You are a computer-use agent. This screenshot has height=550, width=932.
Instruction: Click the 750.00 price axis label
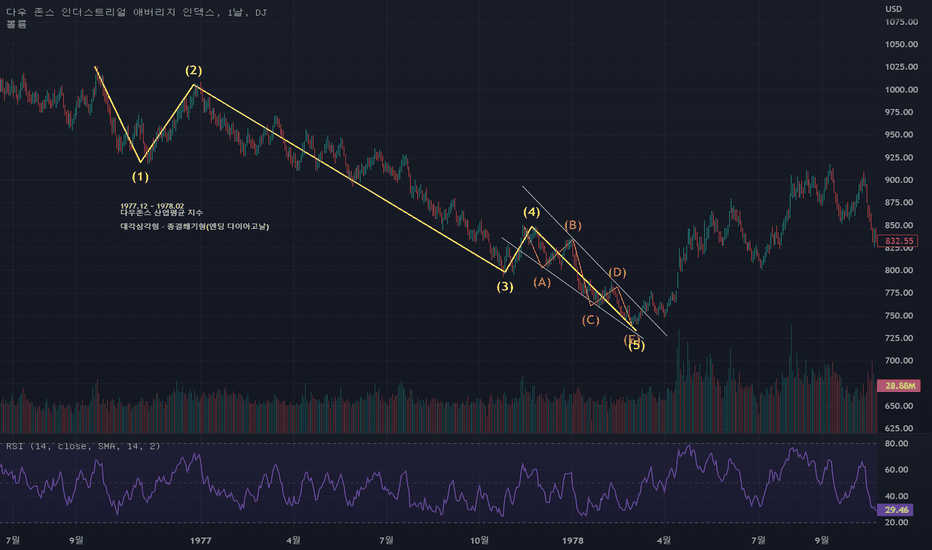click(x=901, y=316)
